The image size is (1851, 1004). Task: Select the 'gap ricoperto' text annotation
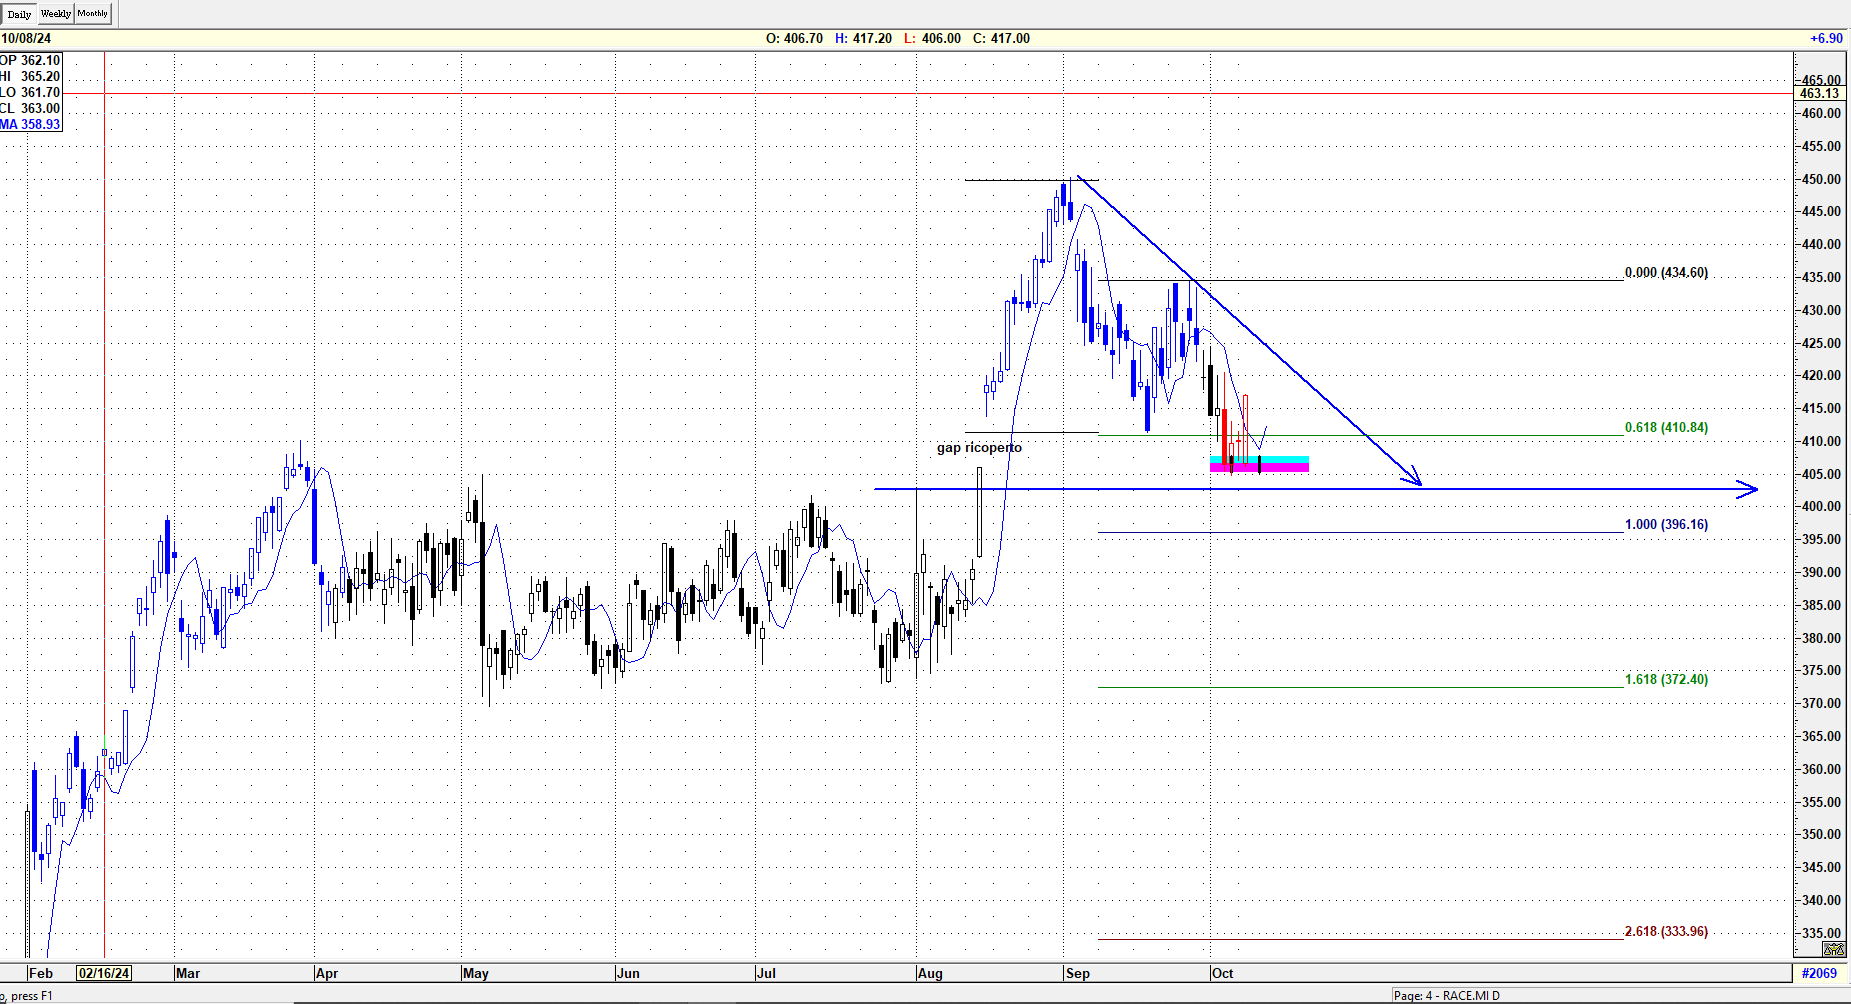(x=979, y=447)
